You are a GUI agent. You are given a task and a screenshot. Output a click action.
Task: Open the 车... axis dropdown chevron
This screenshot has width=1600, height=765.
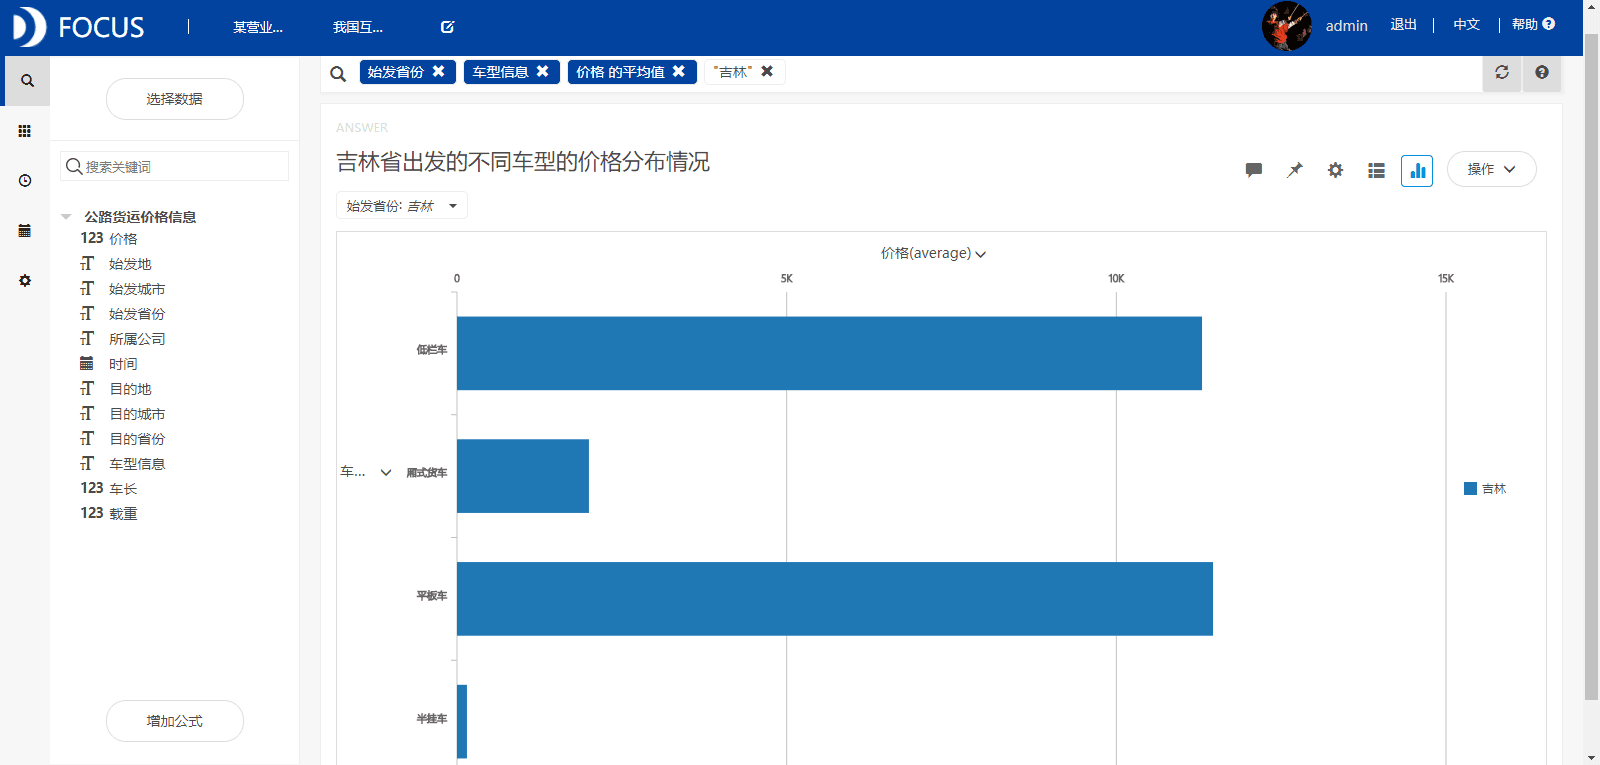tap(386, 472)
